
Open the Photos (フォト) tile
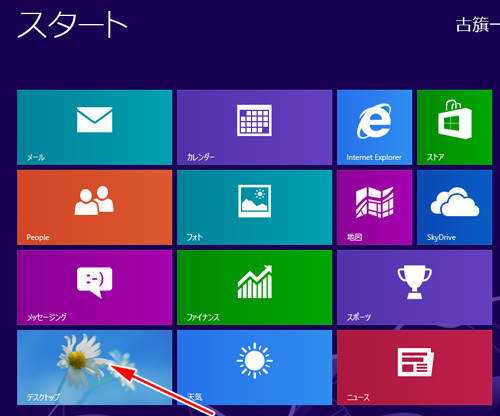click(254, 207)
